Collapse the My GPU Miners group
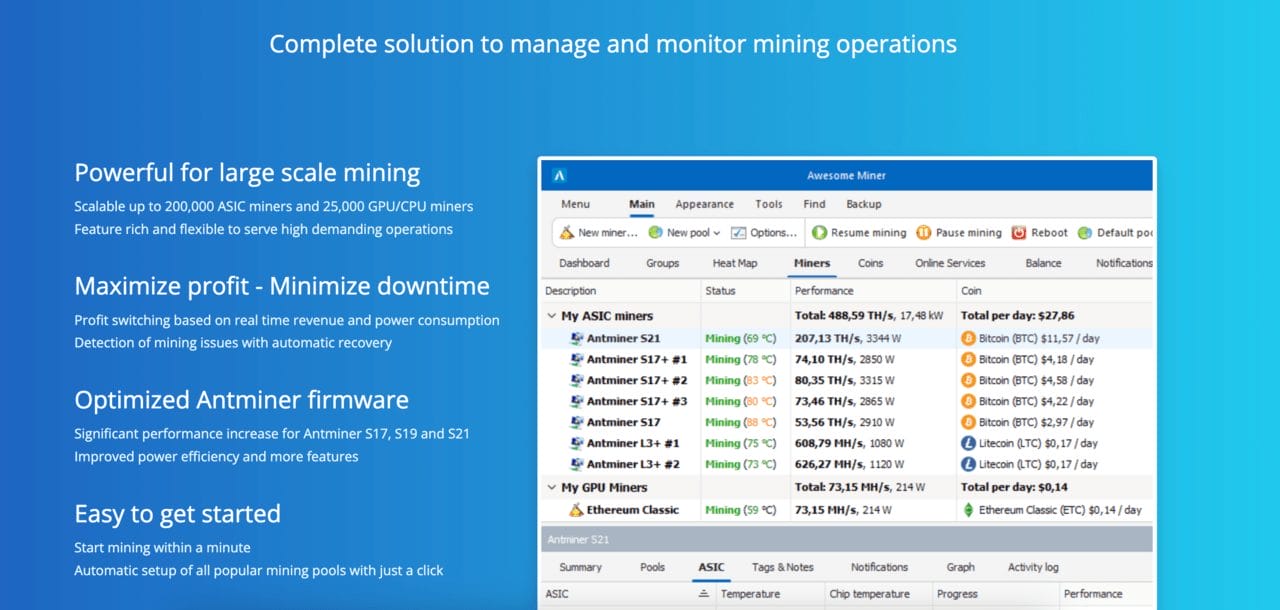 552,487
